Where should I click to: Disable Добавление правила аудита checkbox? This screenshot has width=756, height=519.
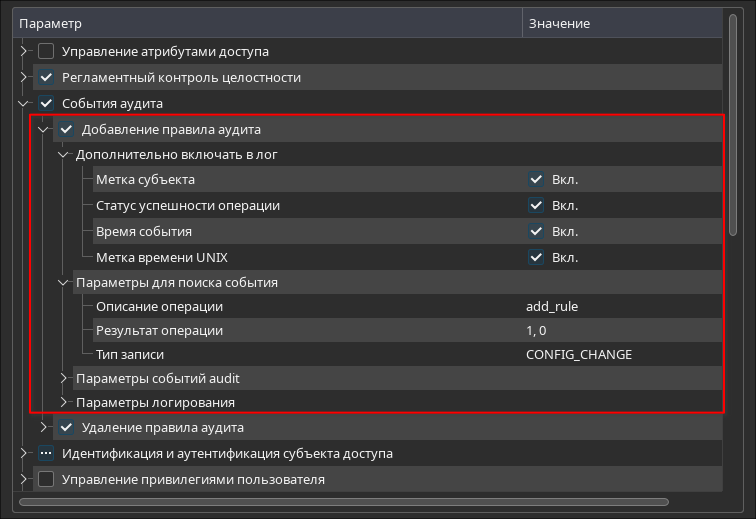66,129
